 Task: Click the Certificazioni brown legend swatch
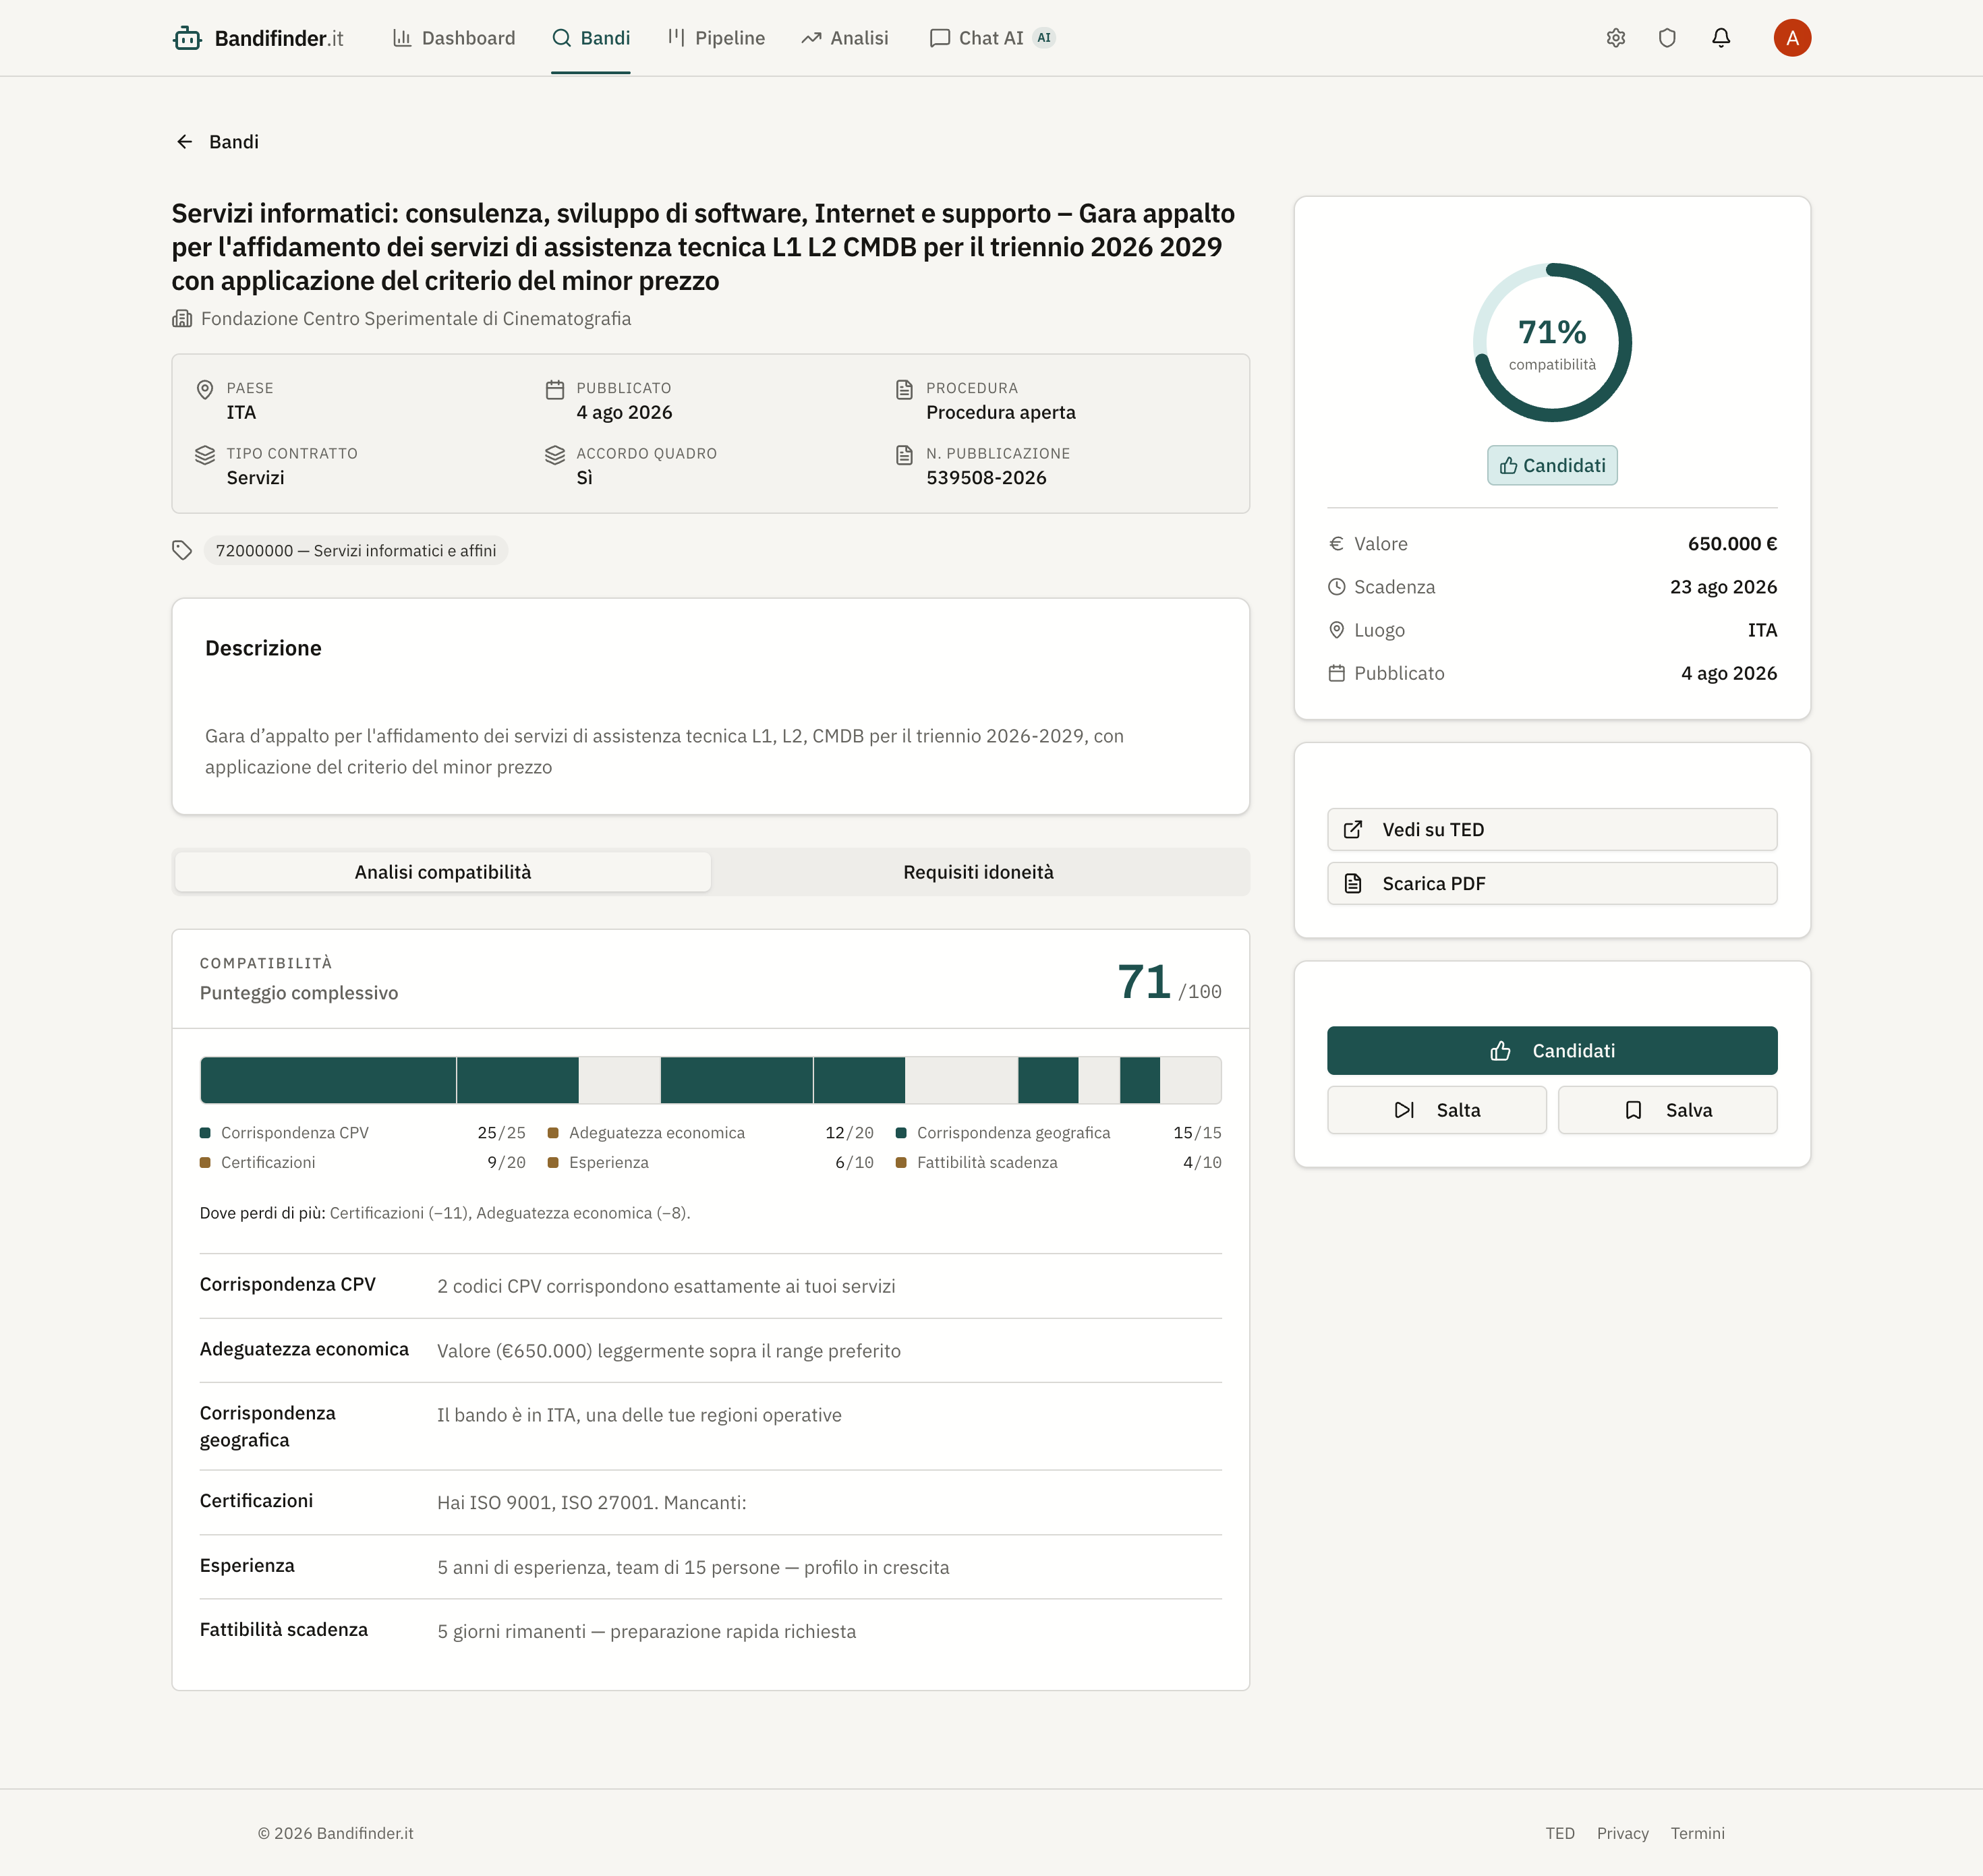pyautogui.click(x=205, y=1163)
